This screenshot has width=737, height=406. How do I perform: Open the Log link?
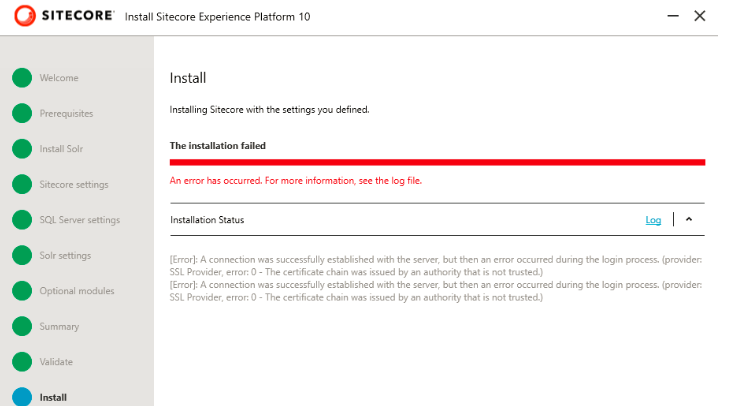(653, 220)
